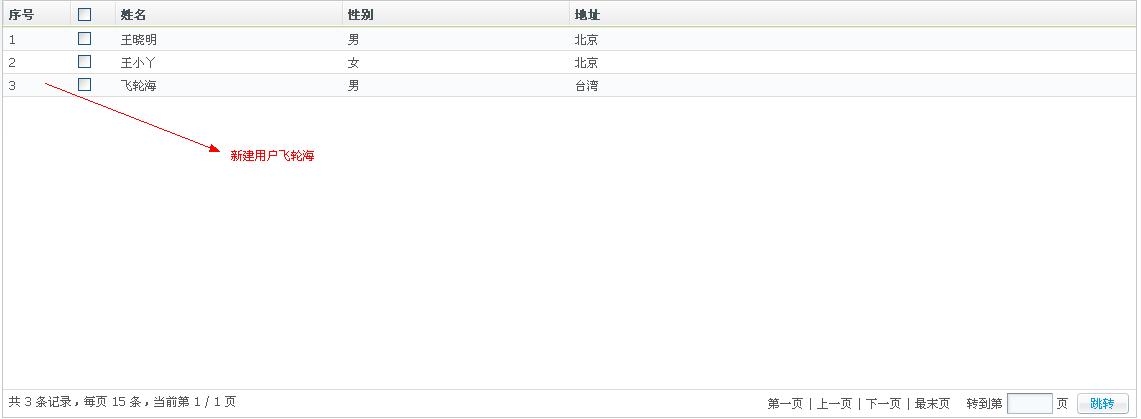Click the name cell 王小丫

click(x=139, y=63)
